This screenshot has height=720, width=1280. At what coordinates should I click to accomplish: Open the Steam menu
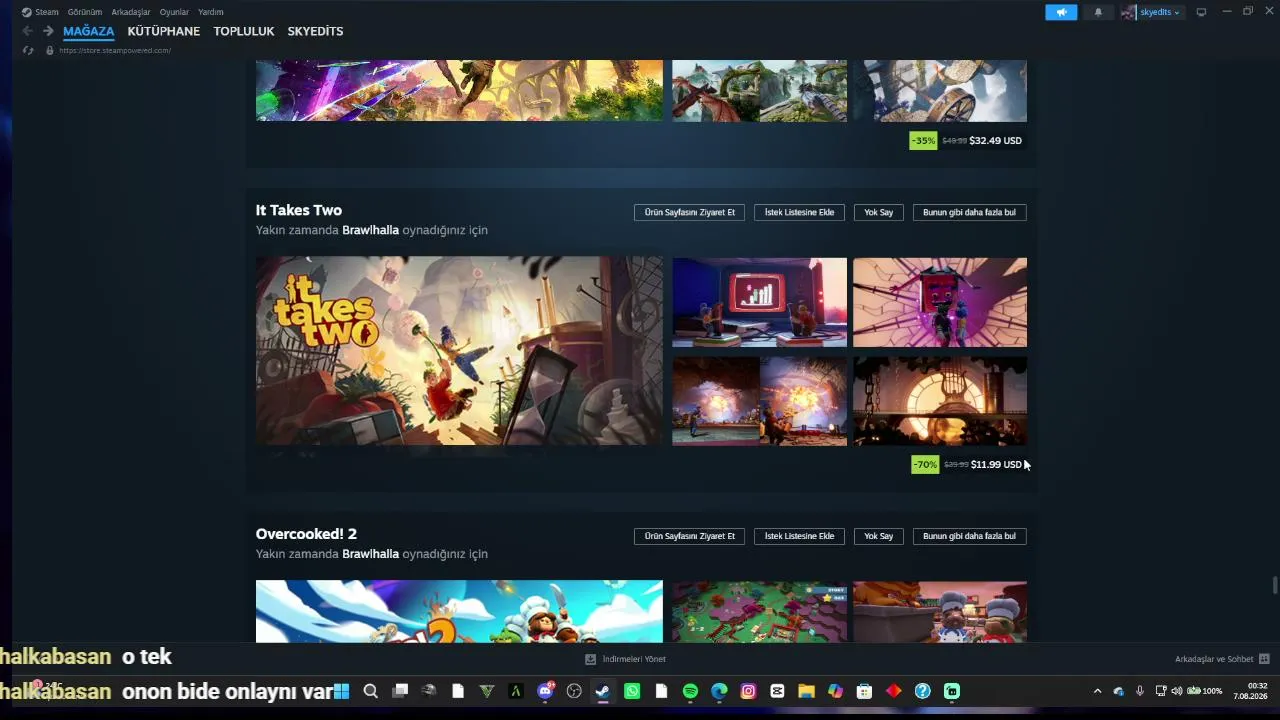(41, 12)
